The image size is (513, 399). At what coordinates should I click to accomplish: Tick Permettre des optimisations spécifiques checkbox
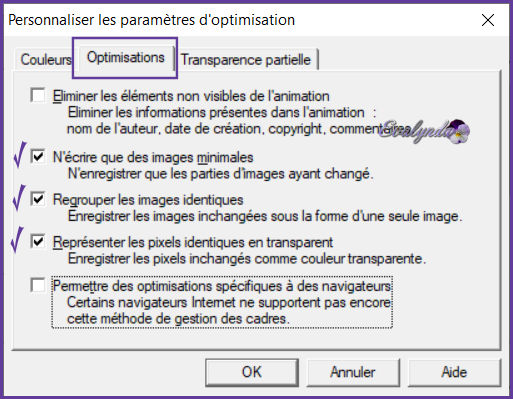coord(38,285)
